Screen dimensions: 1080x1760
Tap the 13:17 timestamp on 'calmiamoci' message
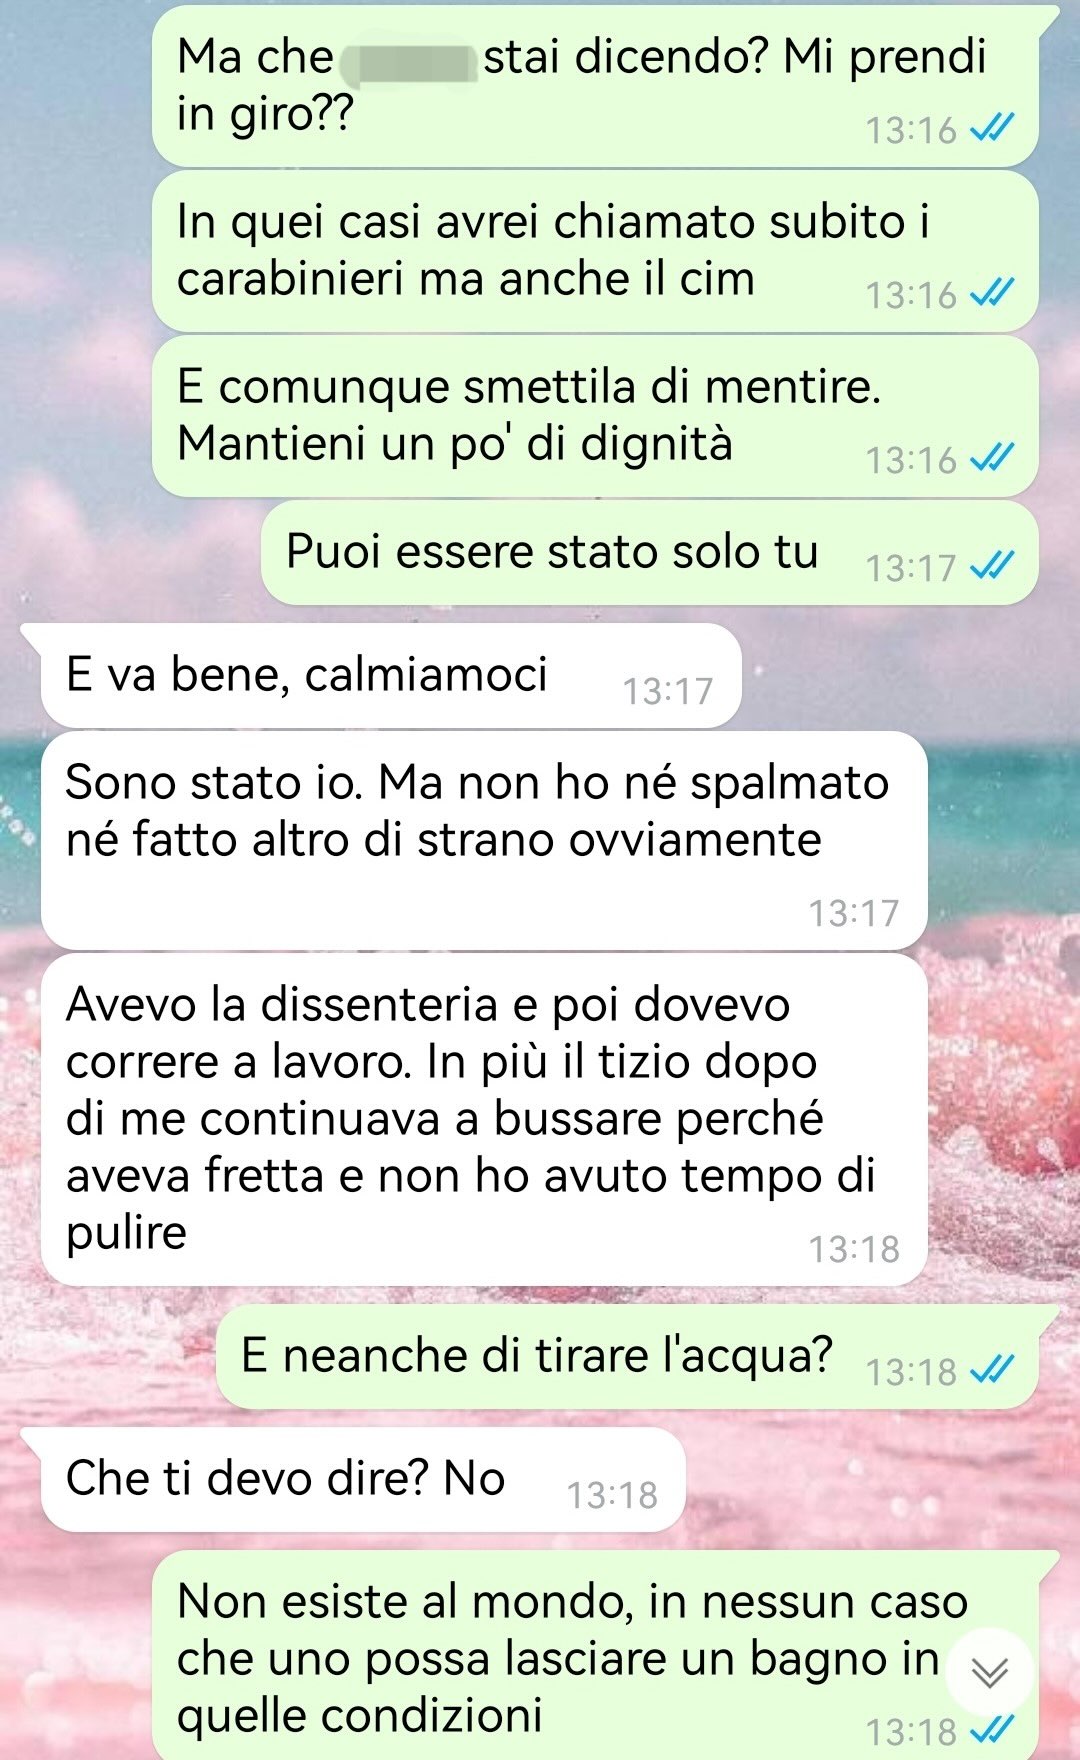coord(668,691)
